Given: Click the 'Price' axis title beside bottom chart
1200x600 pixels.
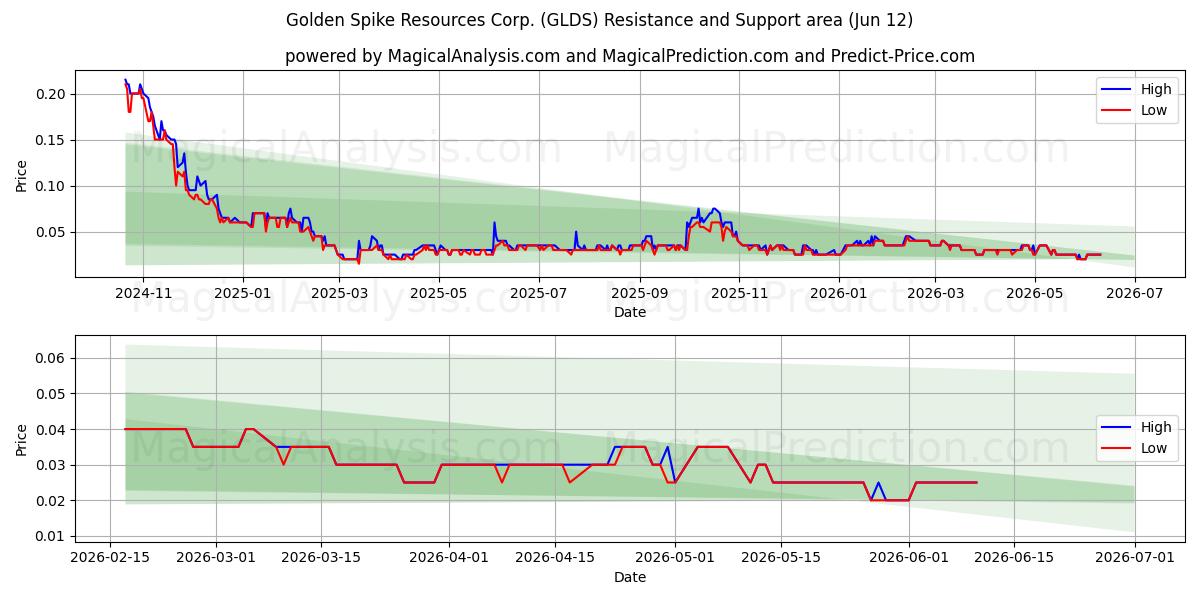Looking at the screenshot, I should [x=22, y=439].
